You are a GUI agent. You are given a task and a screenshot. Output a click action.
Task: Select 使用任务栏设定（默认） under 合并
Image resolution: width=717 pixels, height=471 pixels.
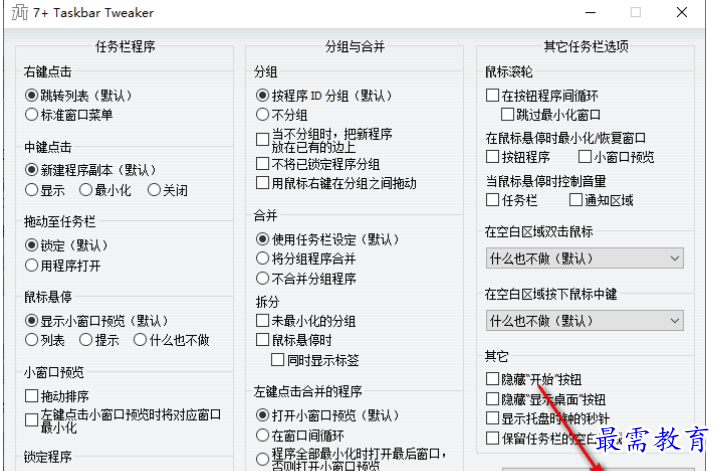pos(262,239)
